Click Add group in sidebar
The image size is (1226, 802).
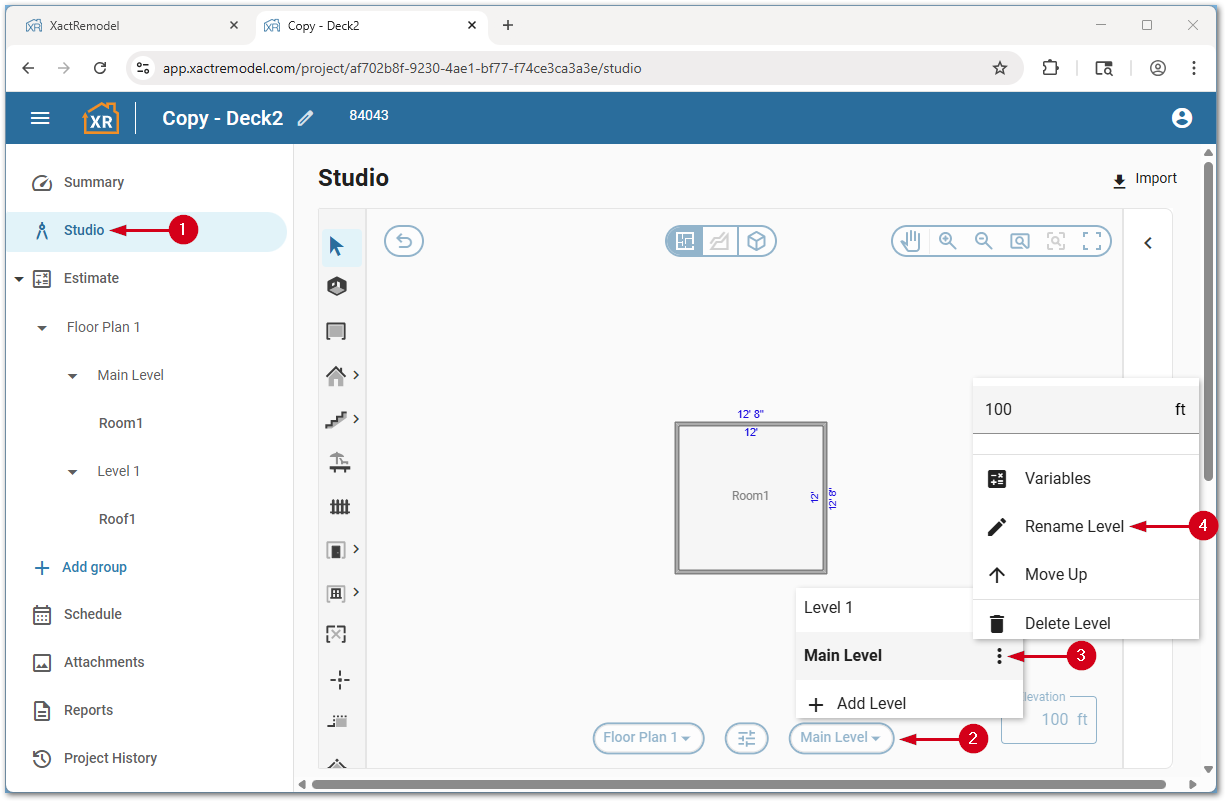click(x=94, y=567)
